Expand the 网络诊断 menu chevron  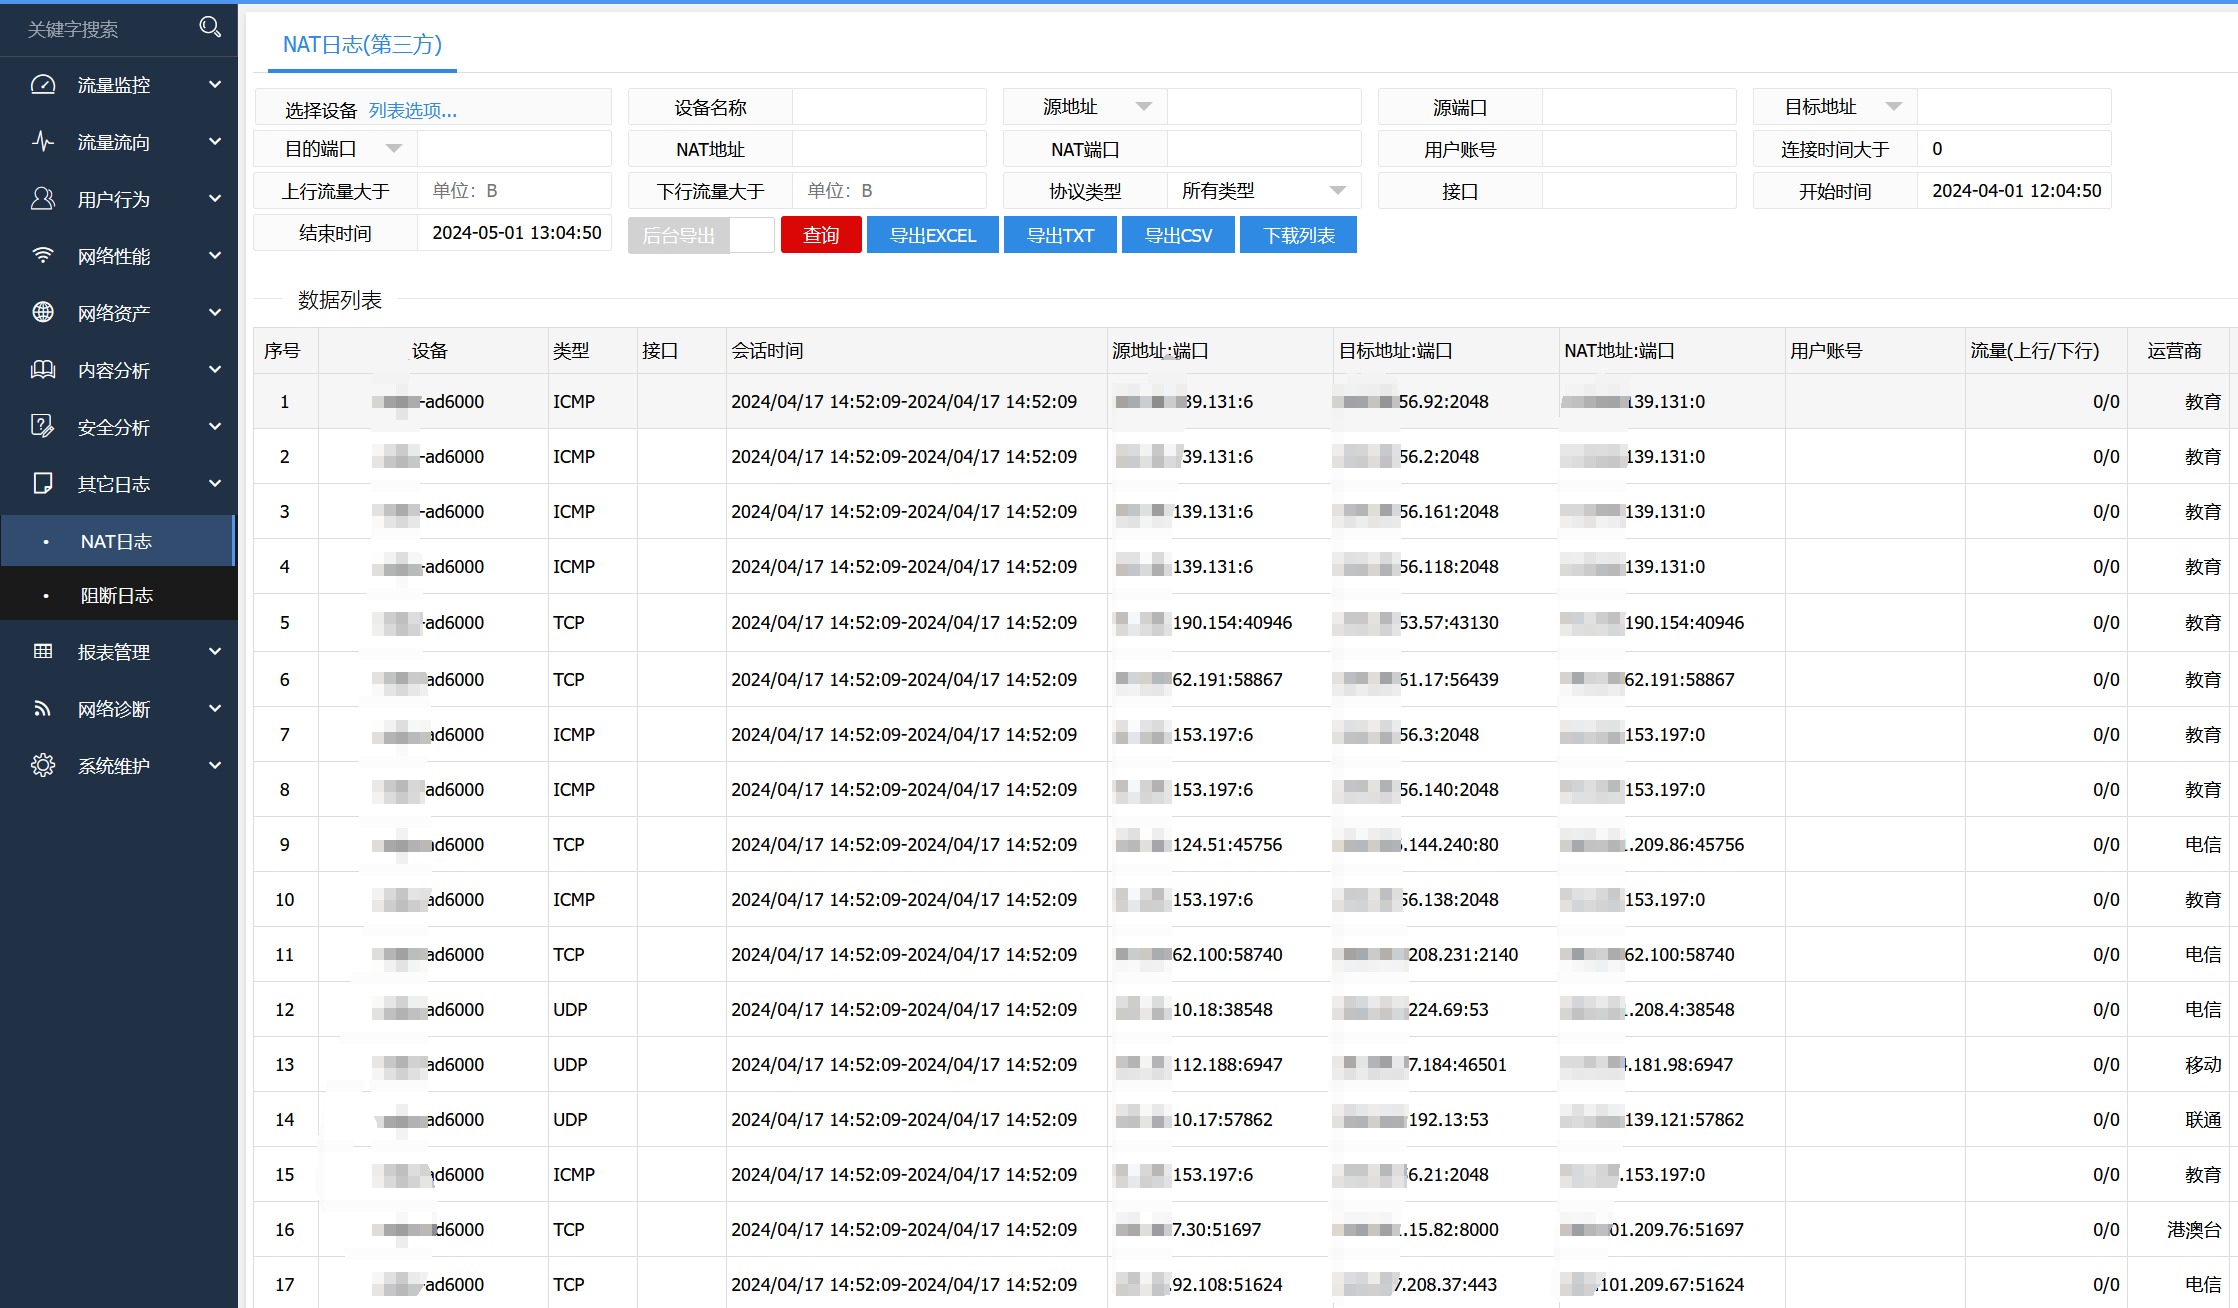point(215,709)
